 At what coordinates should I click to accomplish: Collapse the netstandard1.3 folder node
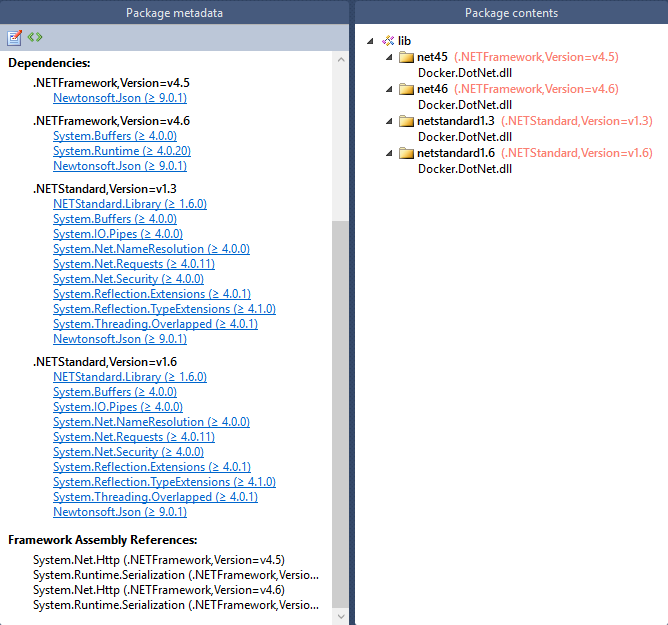pos(389,121)
